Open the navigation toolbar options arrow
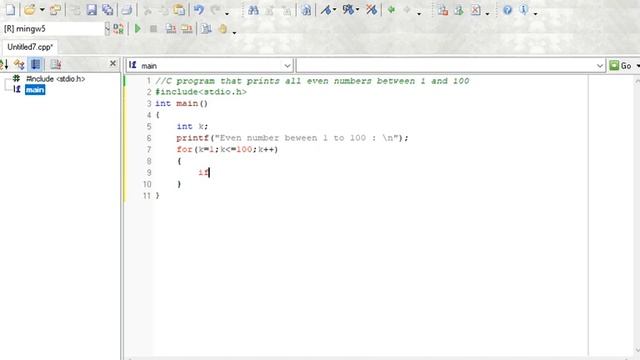 click(x=419, y=13)
